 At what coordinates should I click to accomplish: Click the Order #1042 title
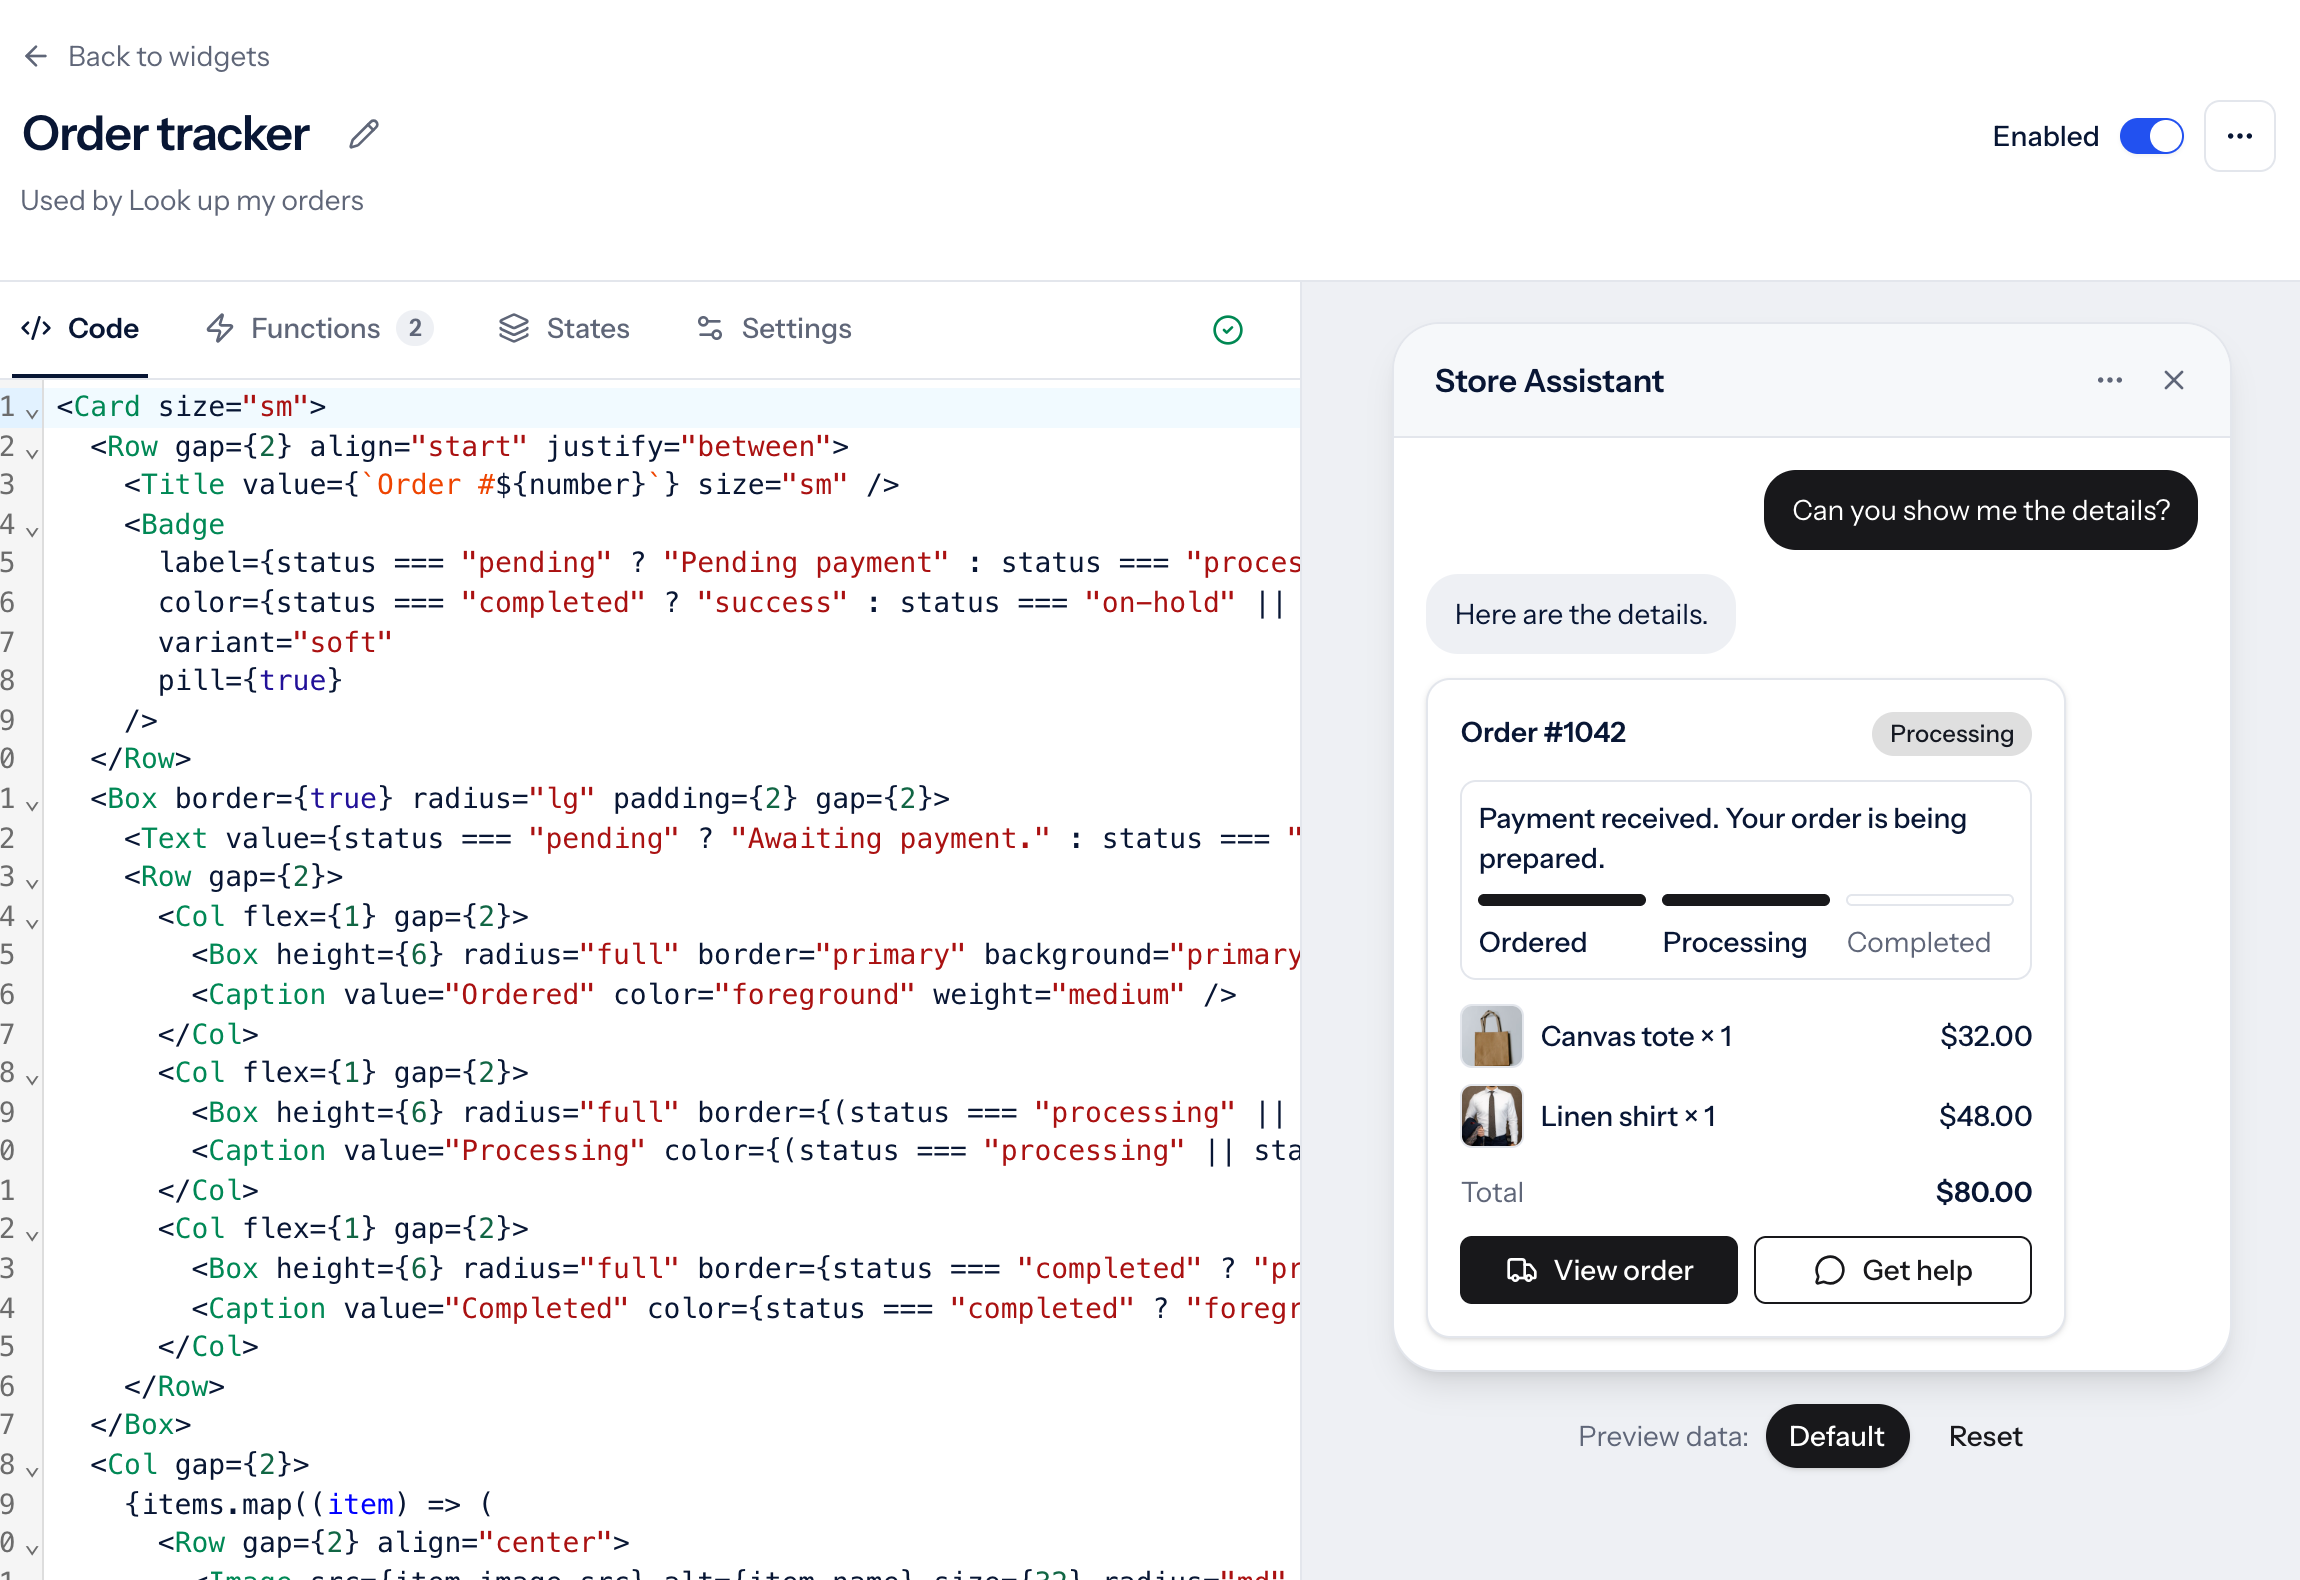point(1543,732)
